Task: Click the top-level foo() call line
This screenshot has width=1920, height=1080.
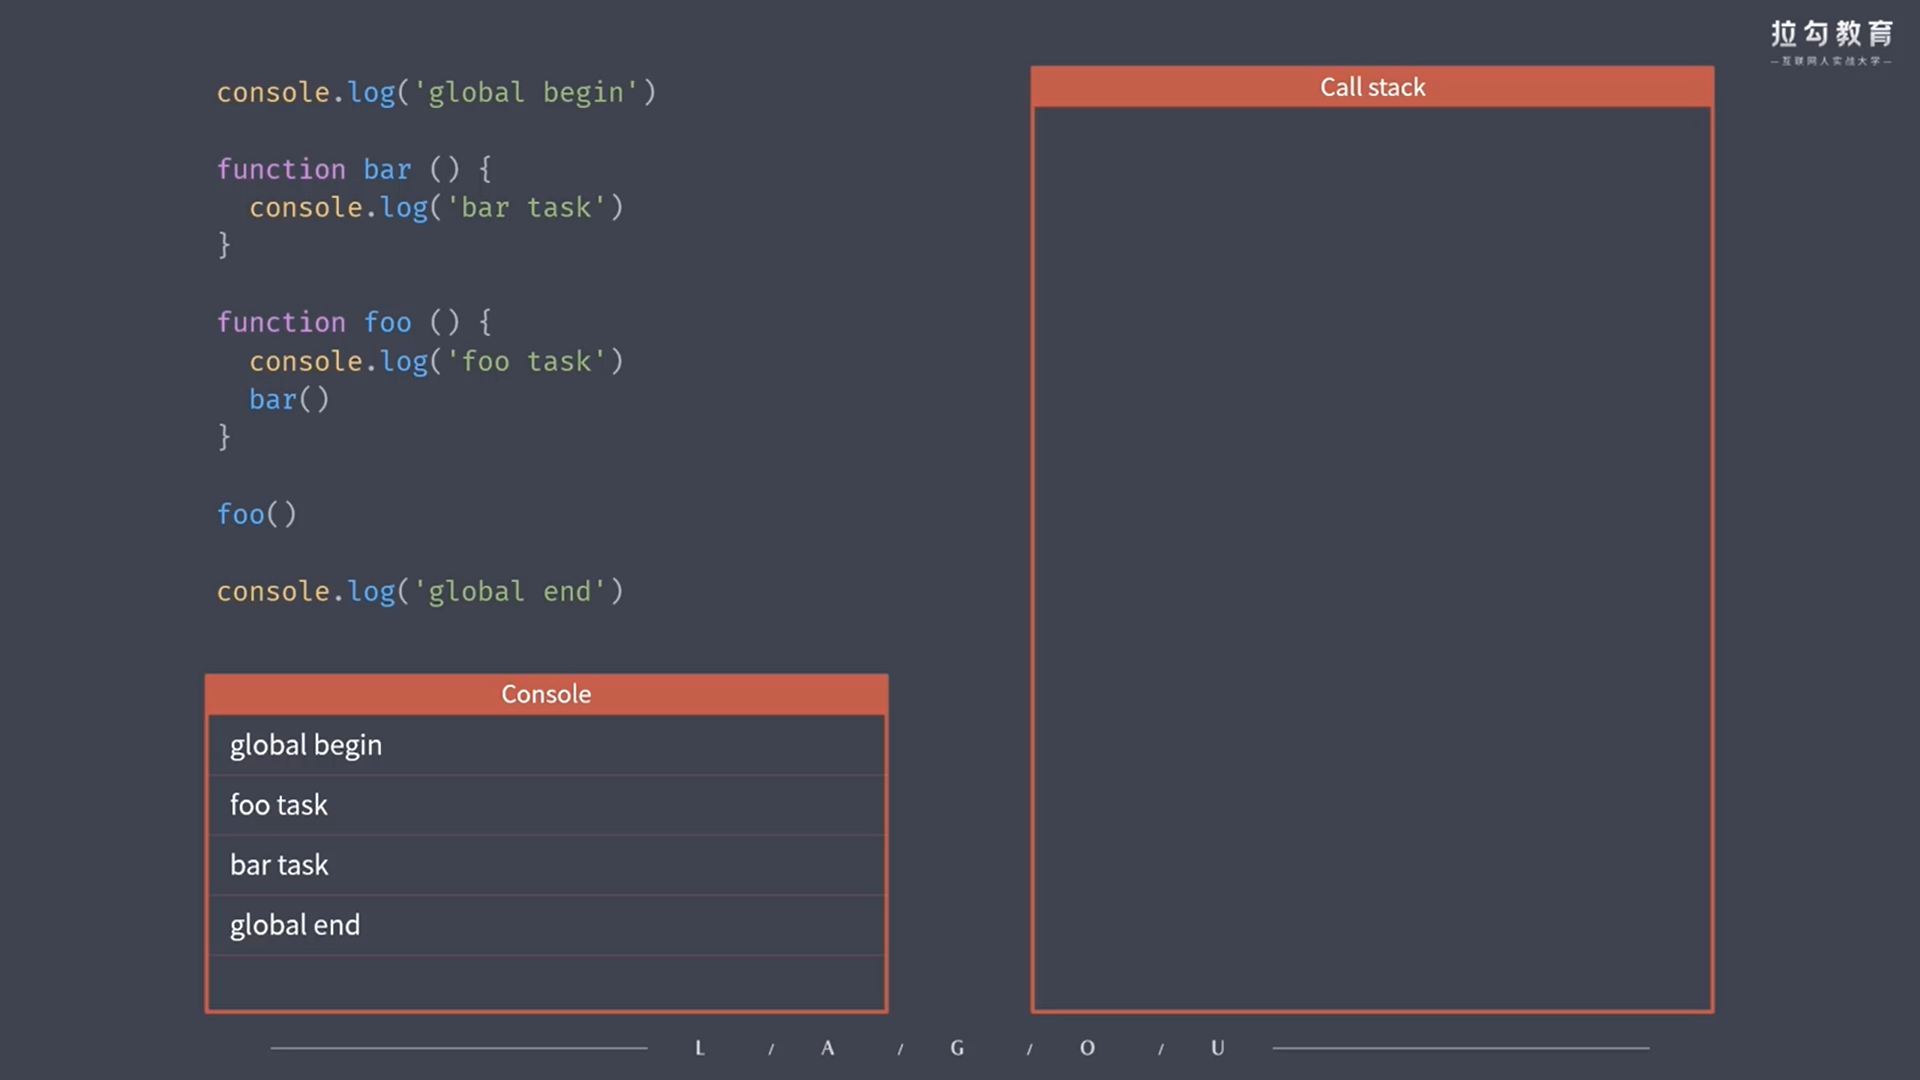Action: click(257, 514)
